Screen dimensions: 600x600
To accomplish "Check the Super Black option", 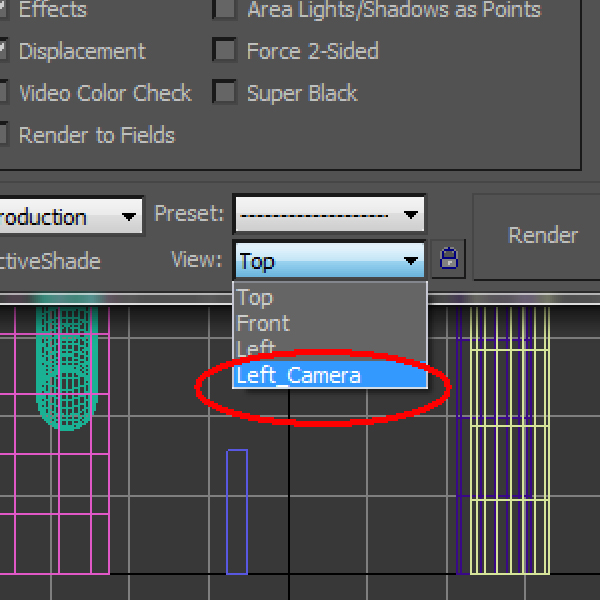I will pos(227,93).
